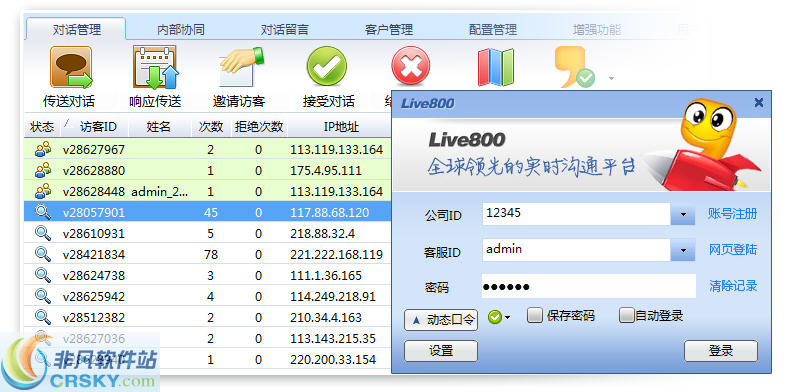The image size is (790, 392).
Task: Click IP address 114.249.218.91
Action: click(333, 297)
